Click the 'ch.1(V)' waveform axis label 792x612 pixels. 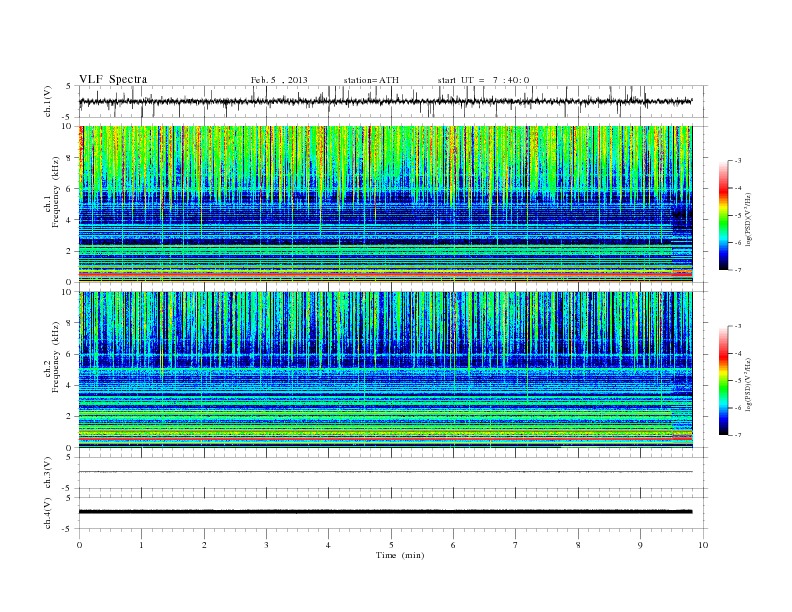[48, 100]
